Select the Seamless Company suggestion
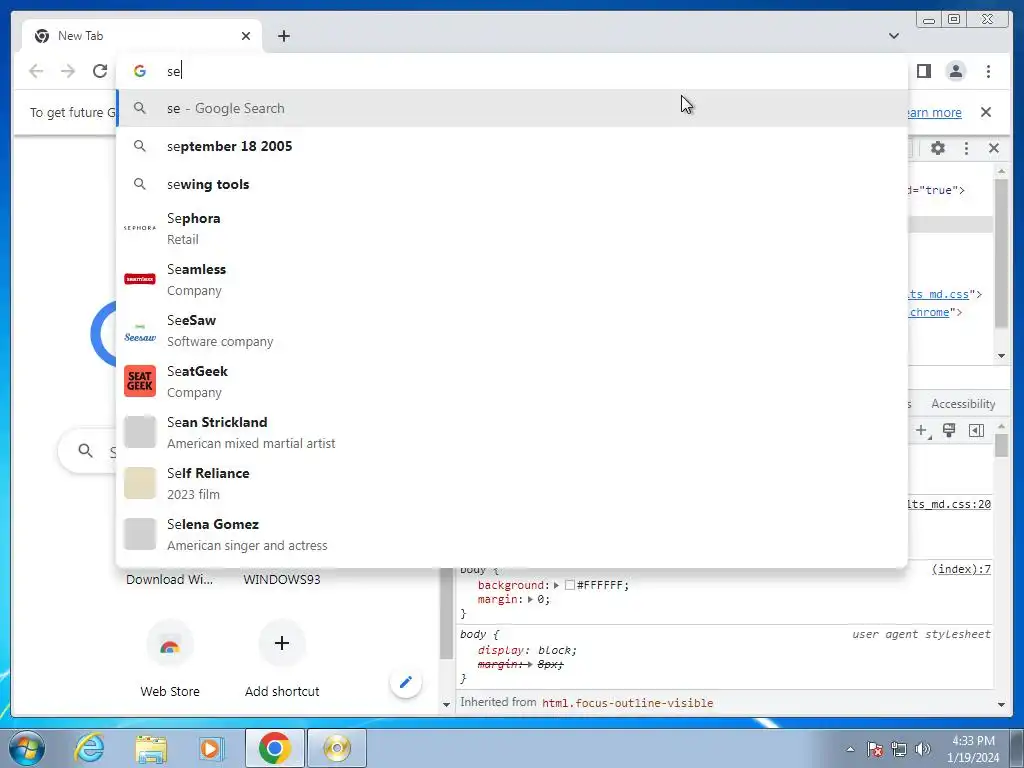This screenshot has width=1024, height=768. (x=512, y=280)
